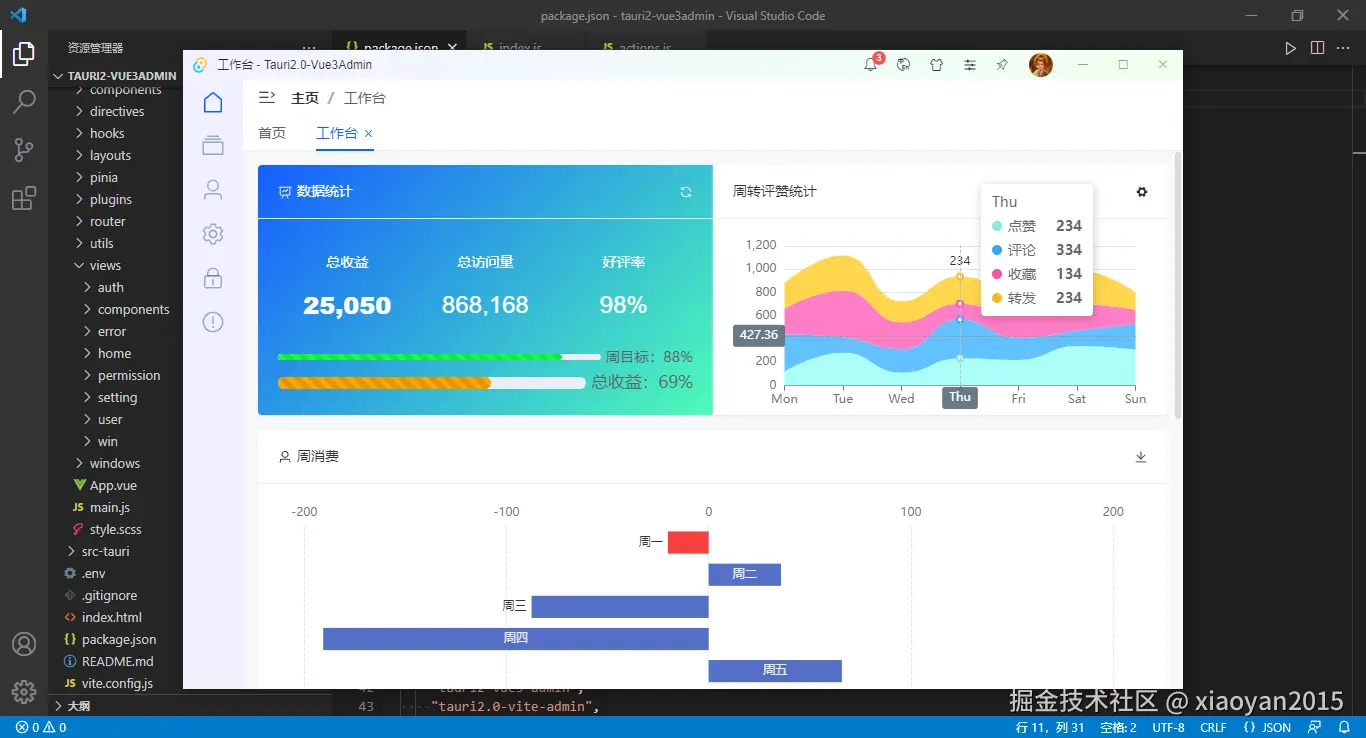Open settings gear on 周转评赞统计 chart
The image size is (1366, 738).
coord(1141,192)
